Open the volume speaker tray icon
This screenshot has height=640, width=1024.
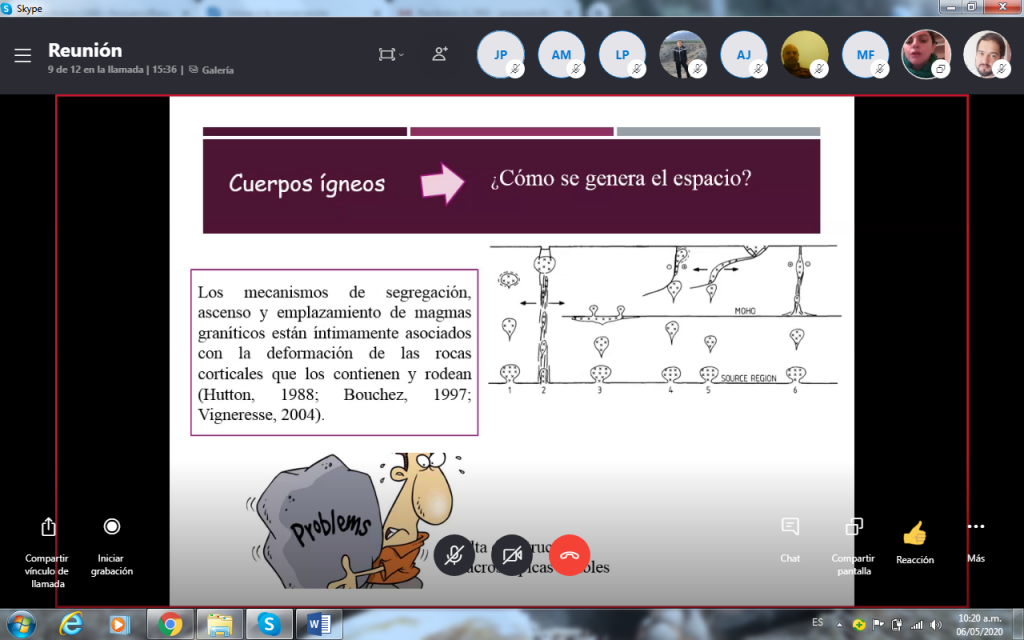coord(936,625)
